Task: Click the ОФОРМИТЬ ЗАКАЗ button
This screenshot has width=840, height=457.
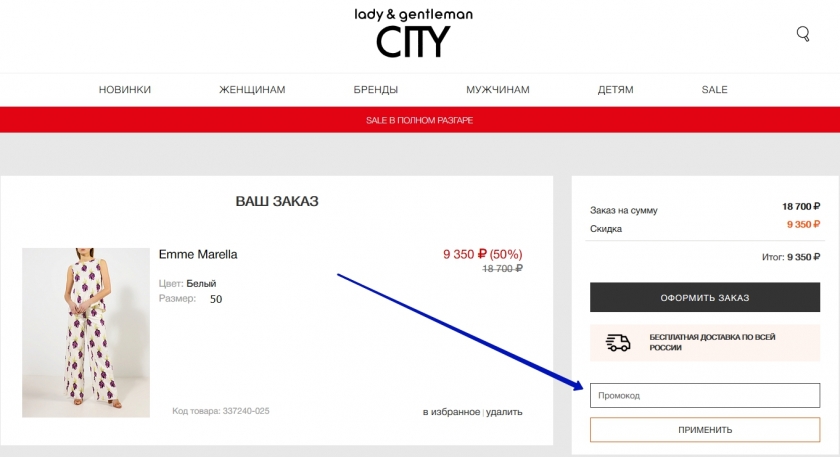Action: click(x=705, y=297)
